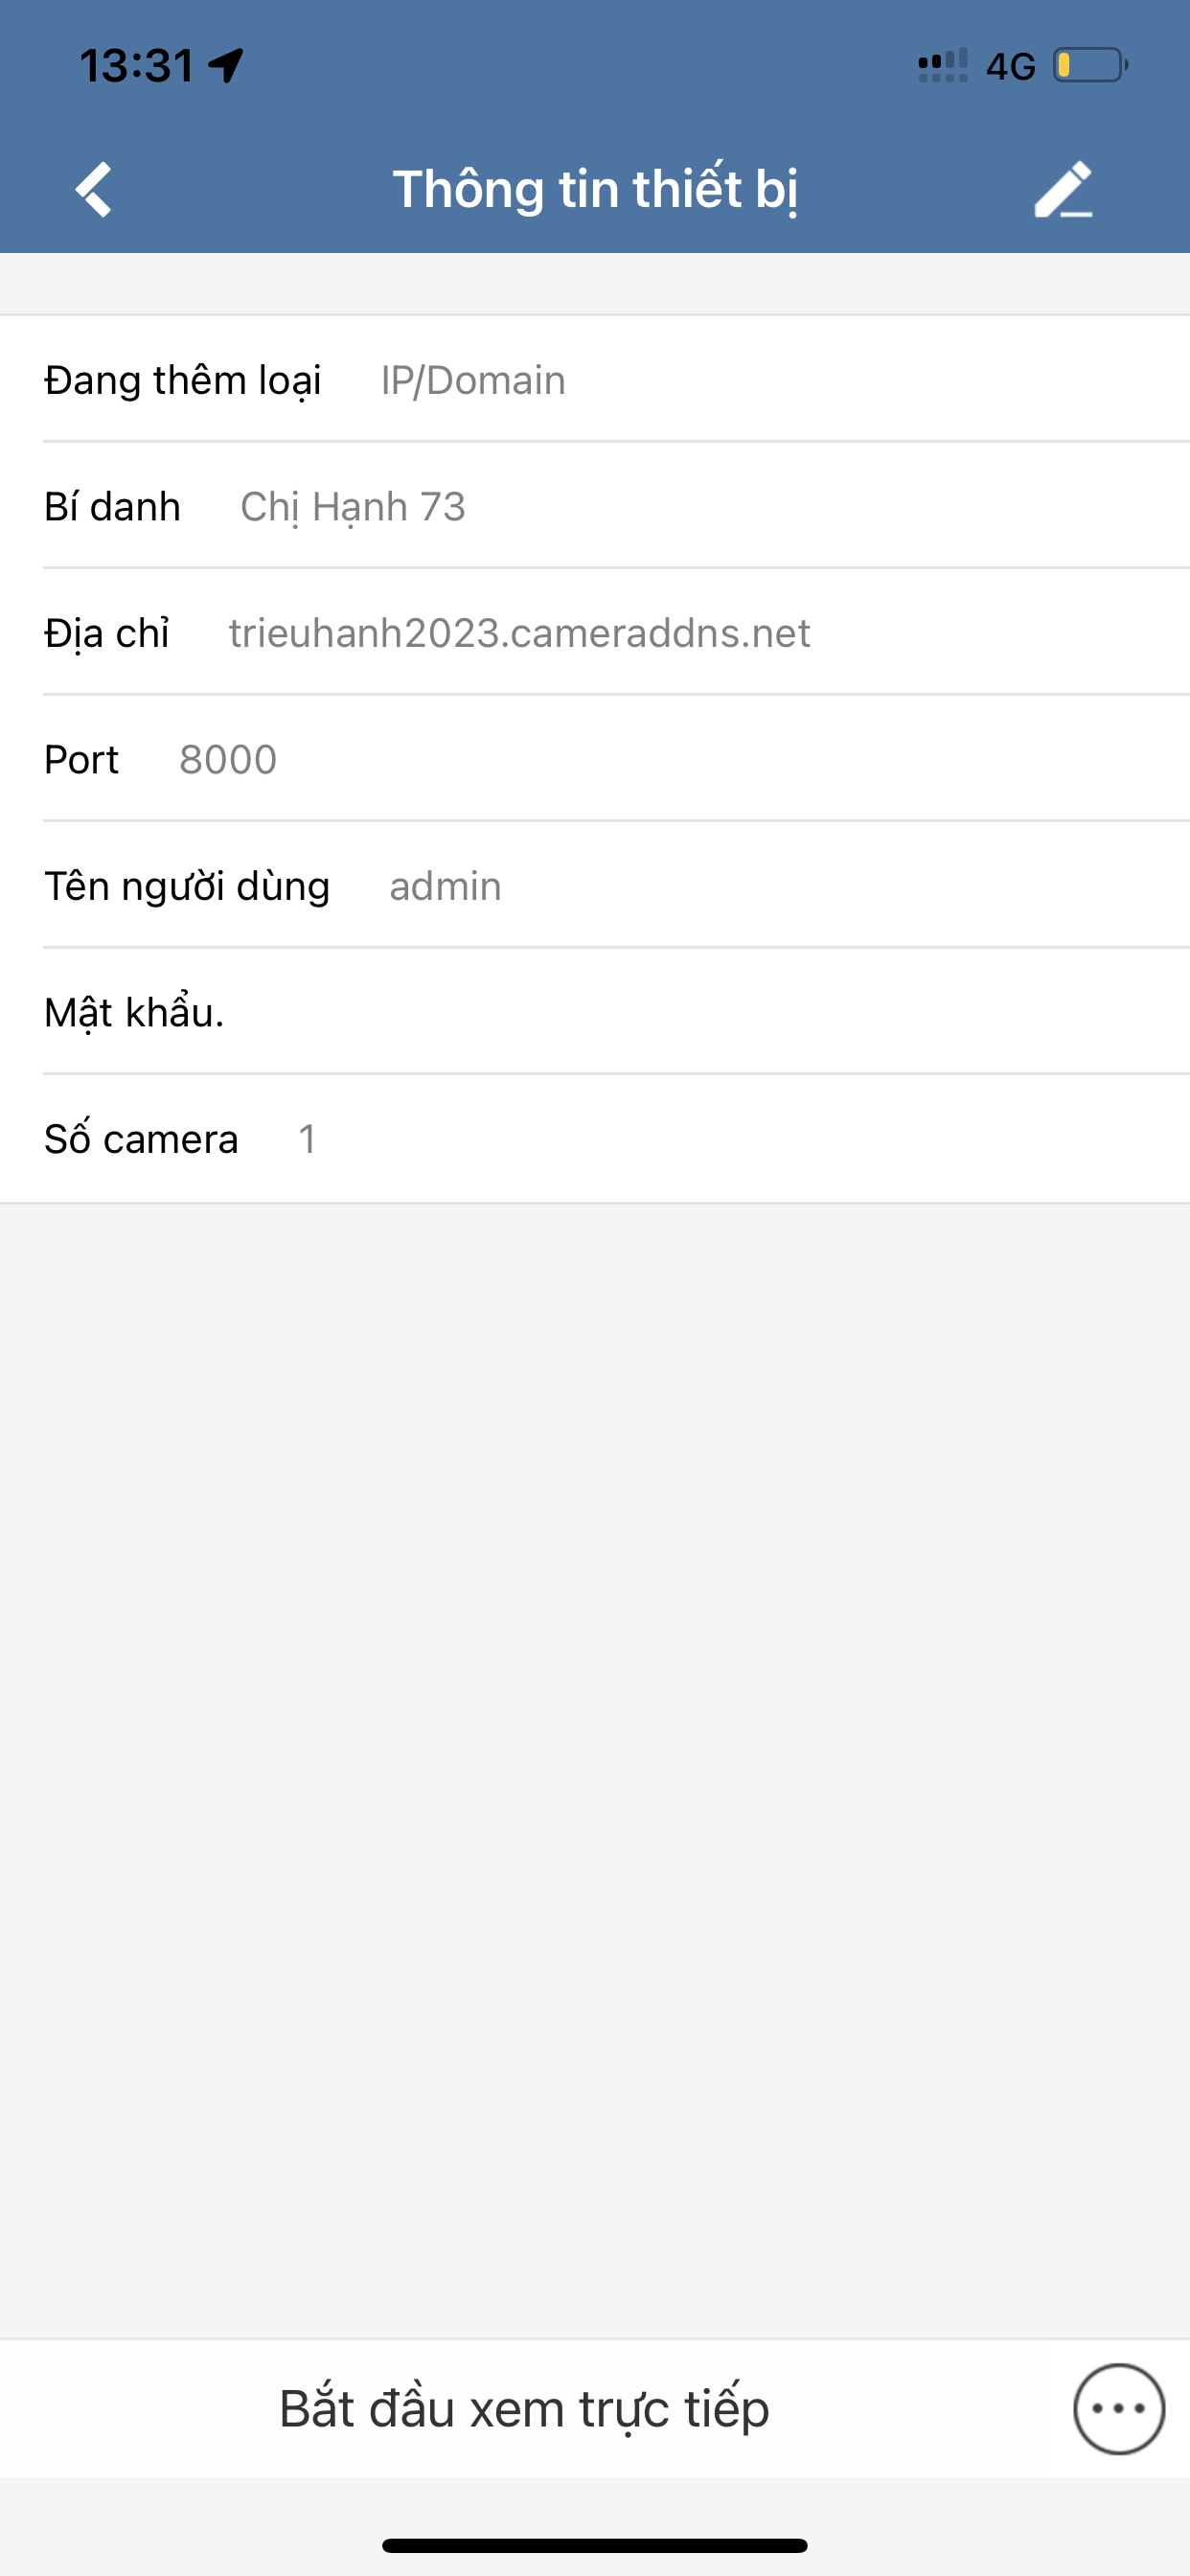1190x2576 pixels.
Task: Tap the location arrow status icon
Action: click(226, 66)
